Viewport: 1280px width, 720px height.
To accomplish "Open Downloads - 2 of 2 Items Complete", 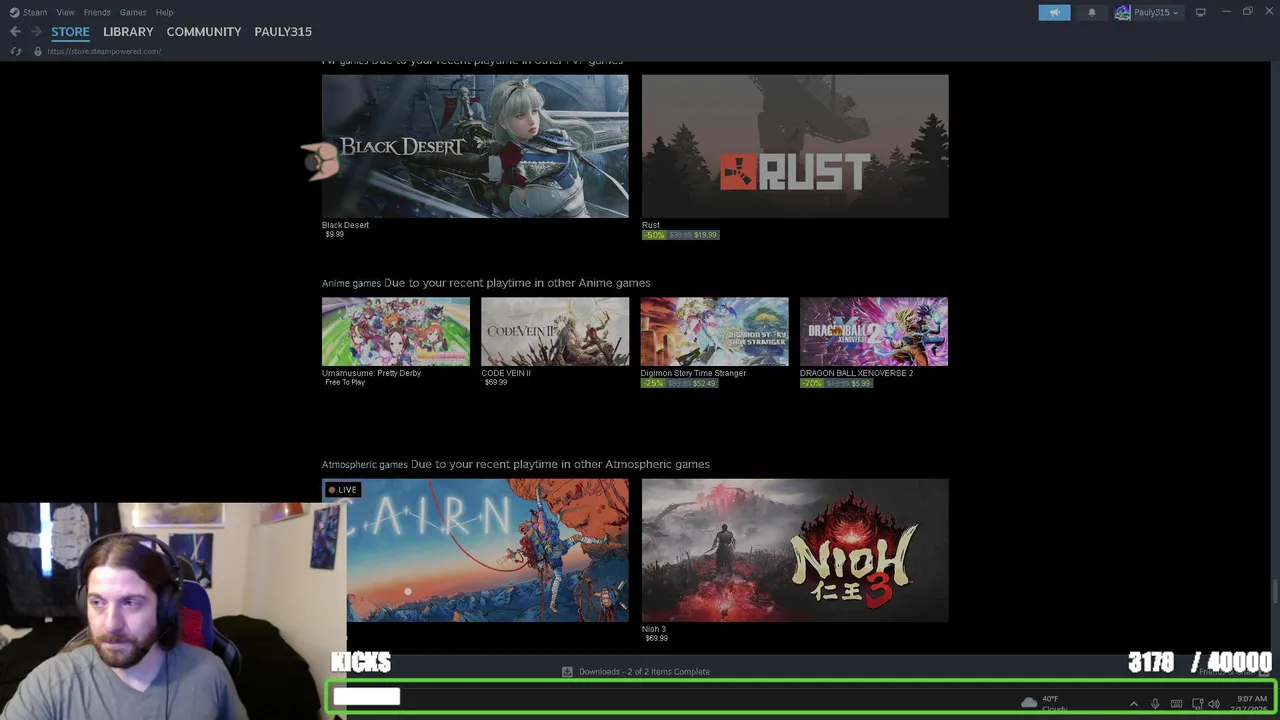I will click(644, 671).
